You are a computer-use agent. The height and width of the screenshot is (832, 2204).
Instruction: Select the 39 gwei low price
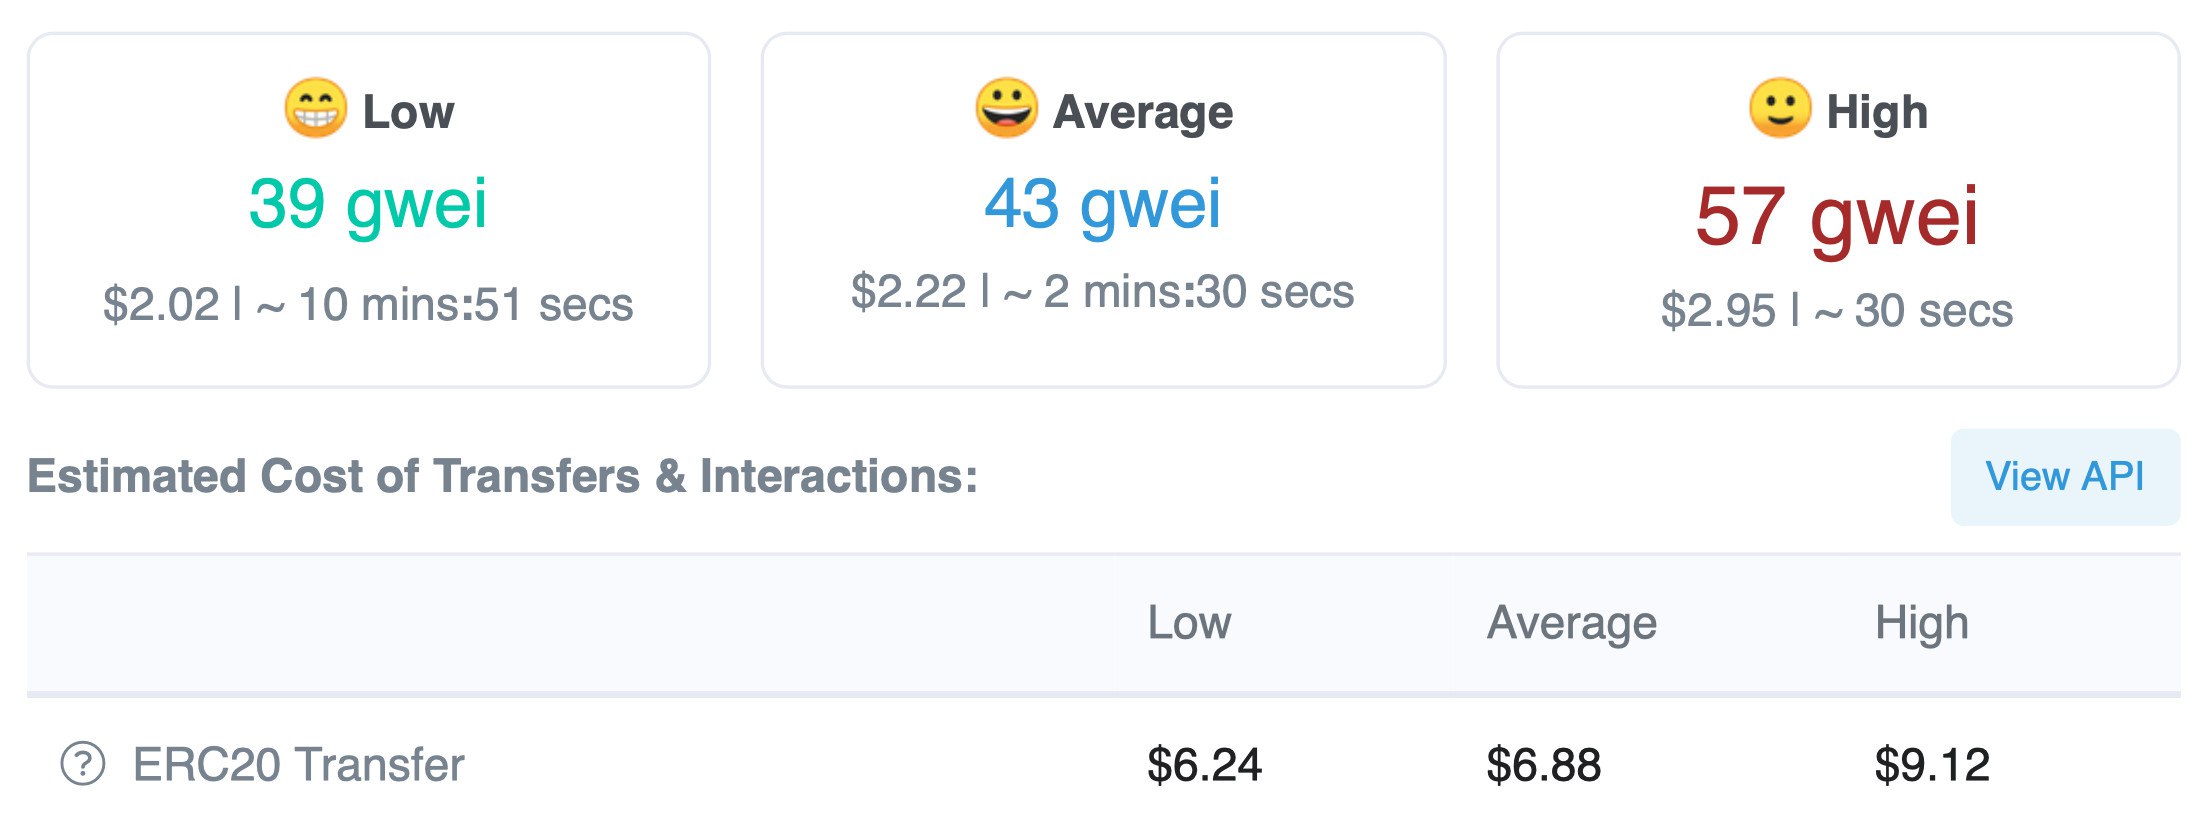tap(368, 205)
